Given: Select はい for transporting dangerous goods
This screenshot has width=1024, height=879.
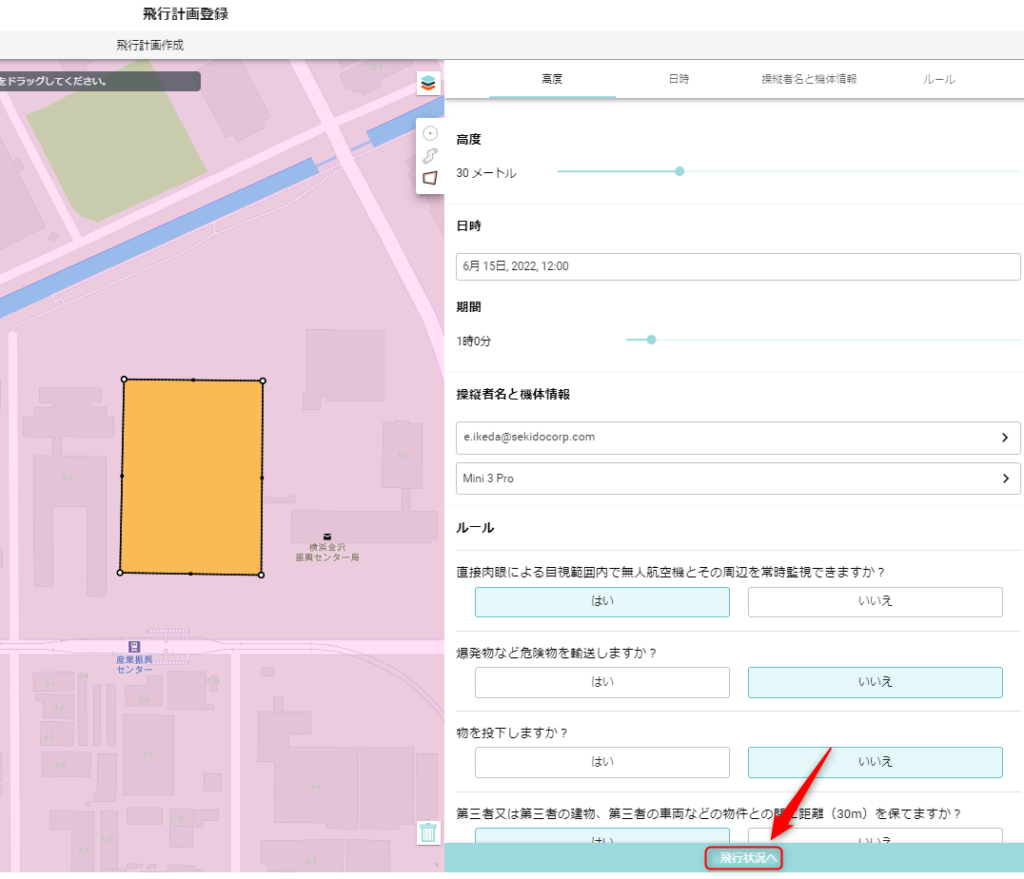Looking at the screenshot, I should 602,682.
